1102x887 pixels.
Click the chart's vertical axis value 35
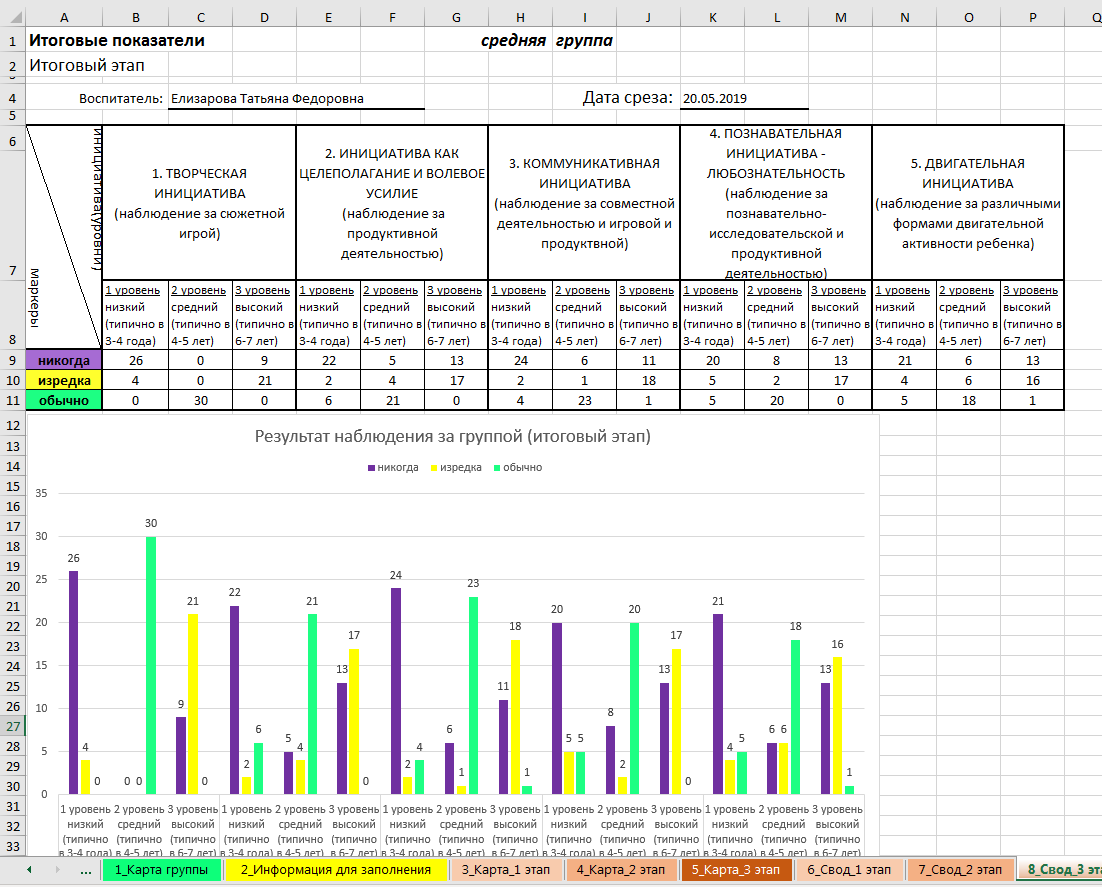point(41,493)
